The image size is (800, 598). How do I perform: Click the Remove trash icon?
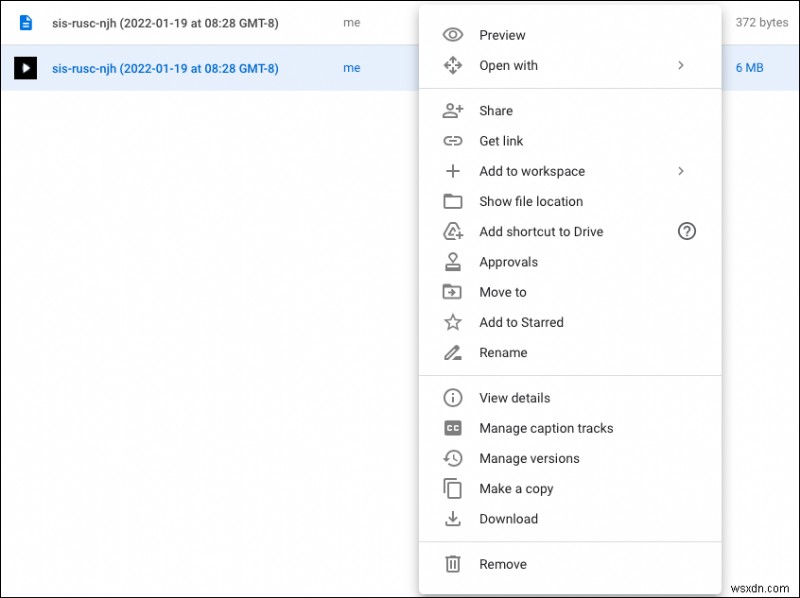(453, 564)
